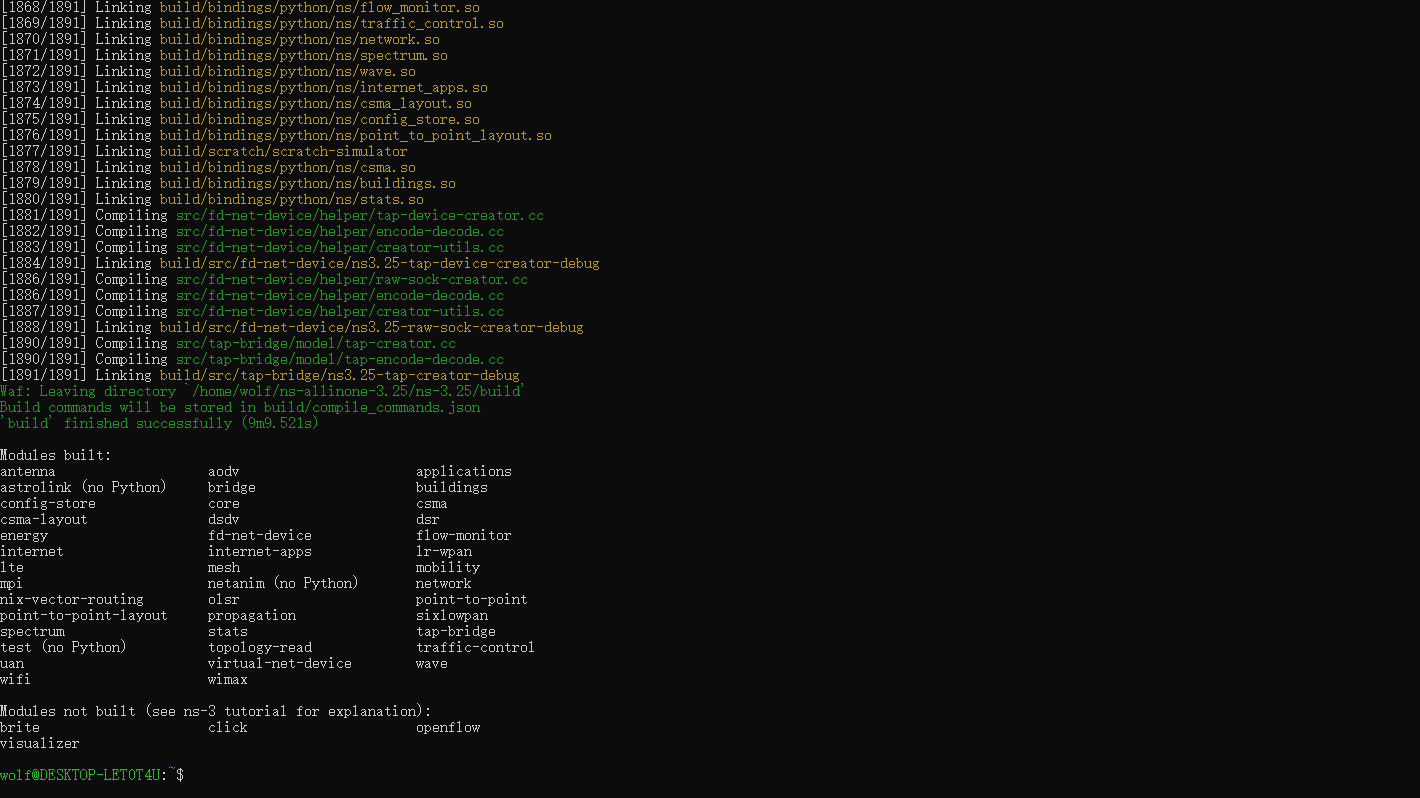Click the openflow unbuilt module
Viewport: 1420px width, 798px height.
(x=448, y=727)
